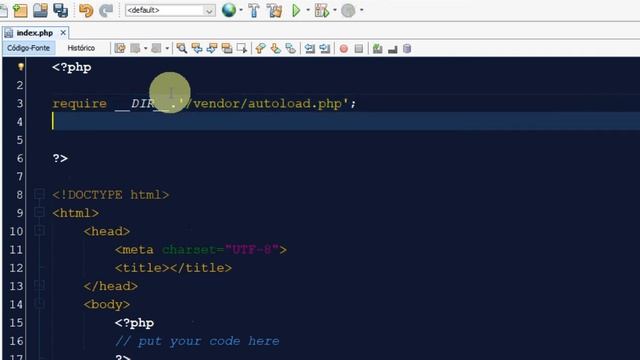Viewport: 640px width, 360px height.
Task: Go to Previous Bookmark icon
Action: click(x=260, y=49)
